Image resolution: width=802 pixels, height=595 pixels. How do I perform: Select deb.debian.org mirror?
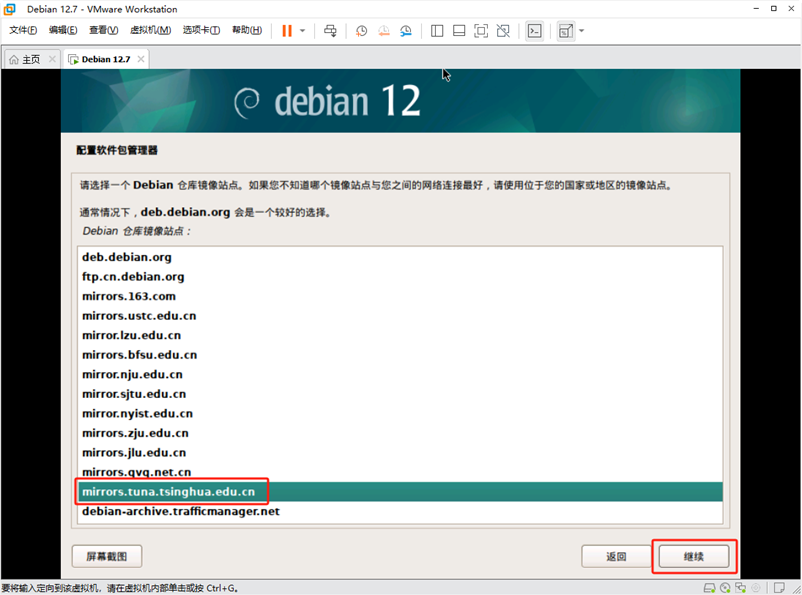(400, 257)
